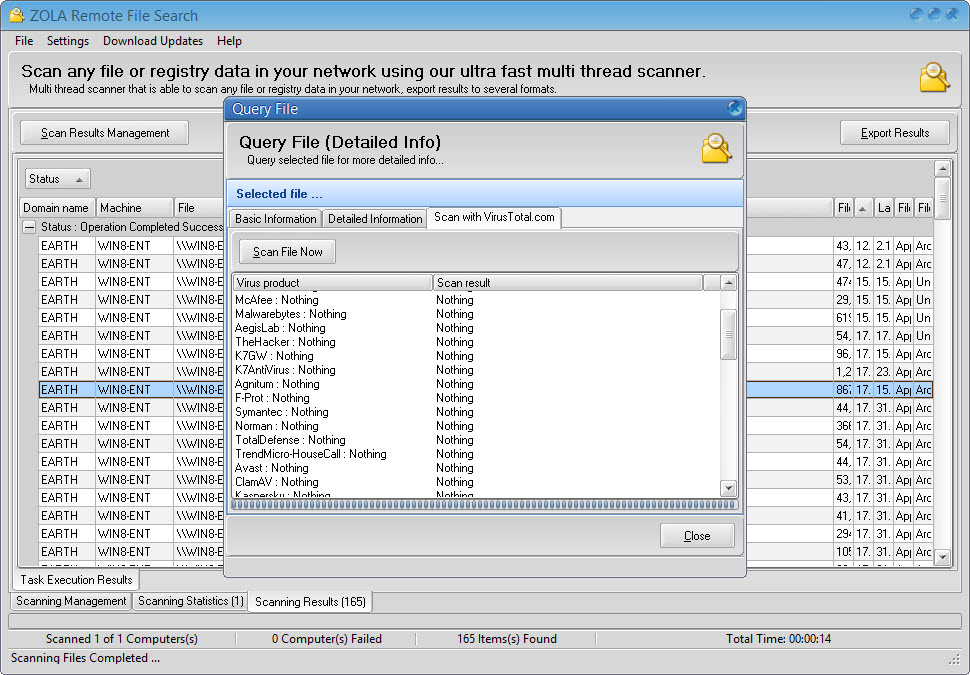
Task: Click the sort arrow column header icon
Action: coord(863,208)
